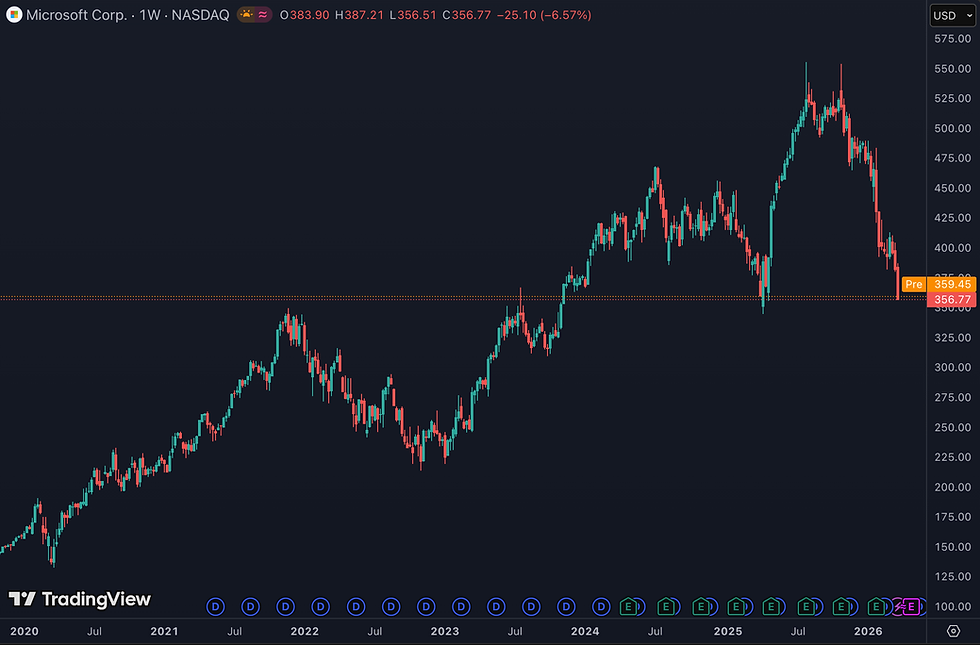The image size is (980, 645).
Task: Click the pre-market sun session icon
Action: (246, 14)
